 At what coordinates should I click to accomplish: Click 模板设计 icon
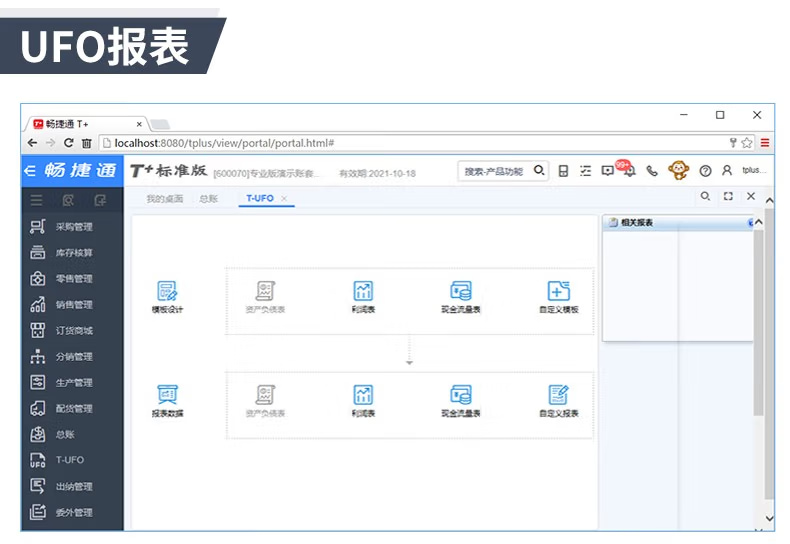[x=167, y=297]
